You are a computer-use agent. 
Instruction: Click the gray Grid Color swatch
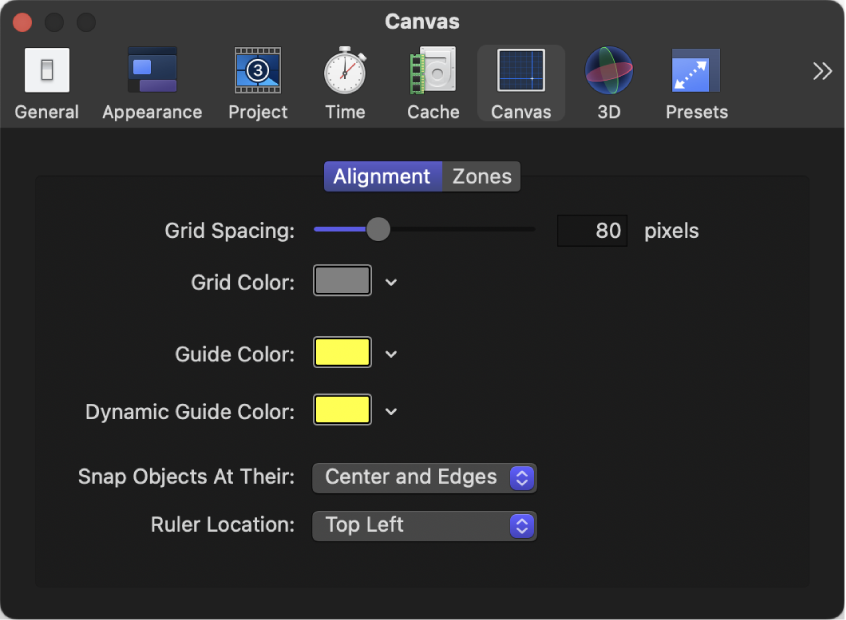tap(342, 281)
